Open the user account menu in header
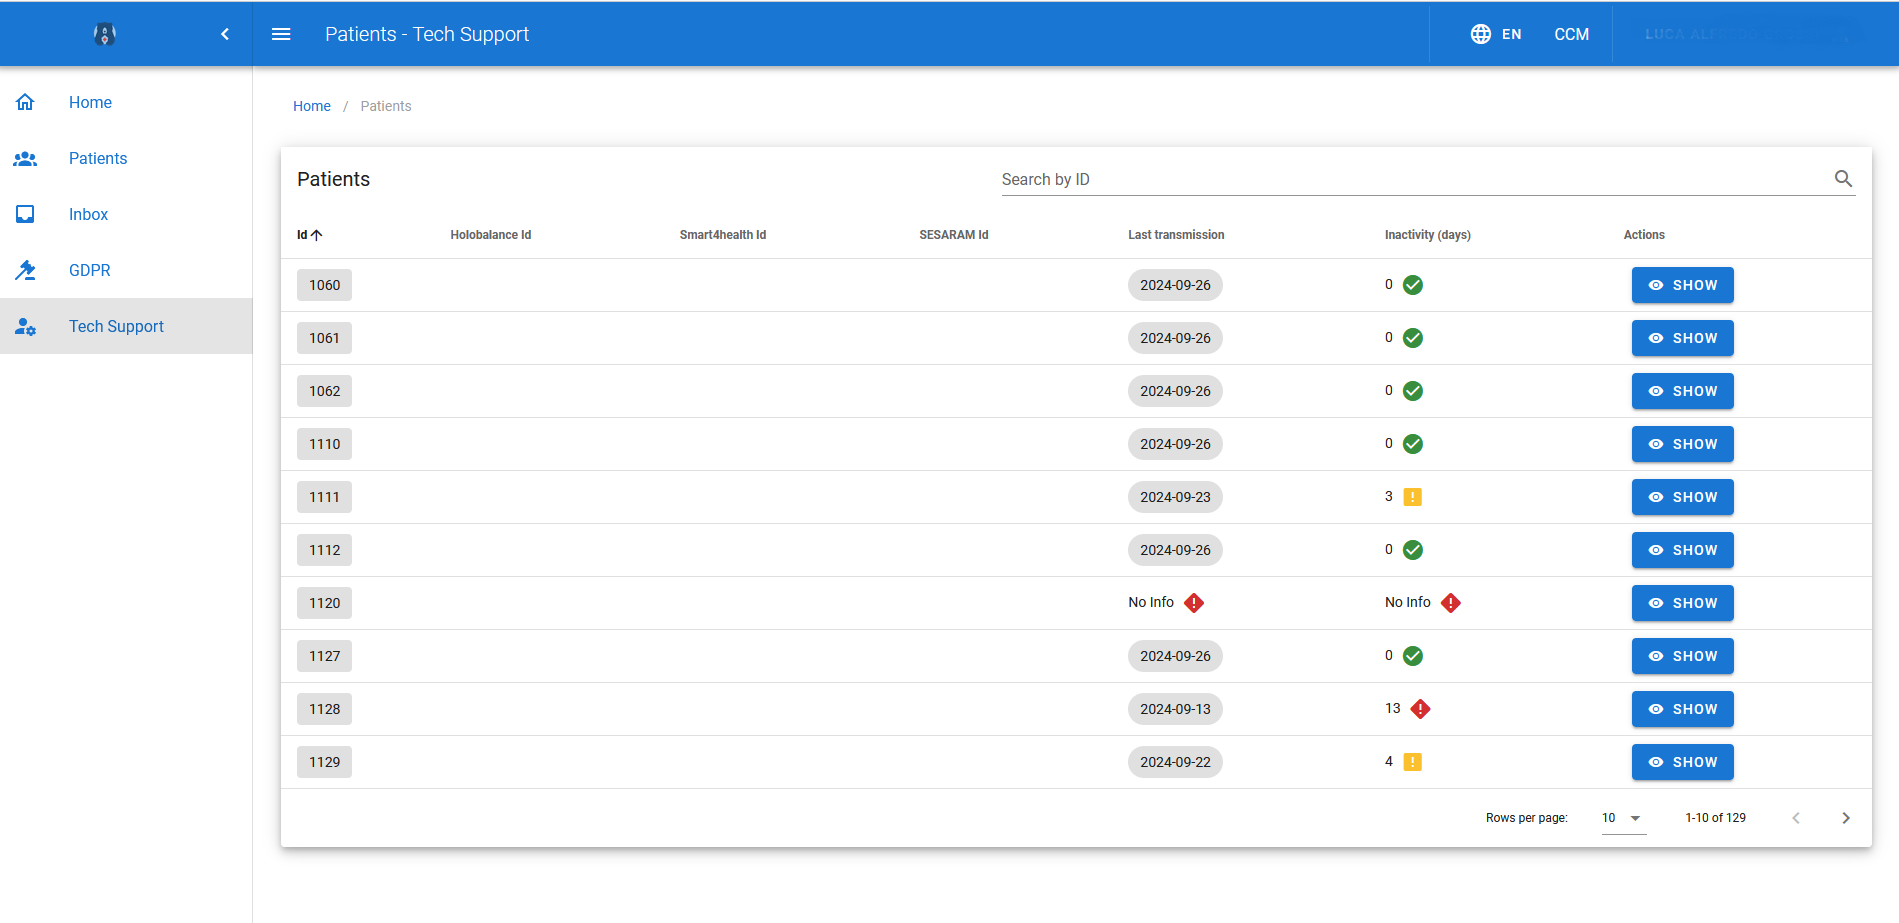Screen dimensions: 1899x923 pos(1750,34)
